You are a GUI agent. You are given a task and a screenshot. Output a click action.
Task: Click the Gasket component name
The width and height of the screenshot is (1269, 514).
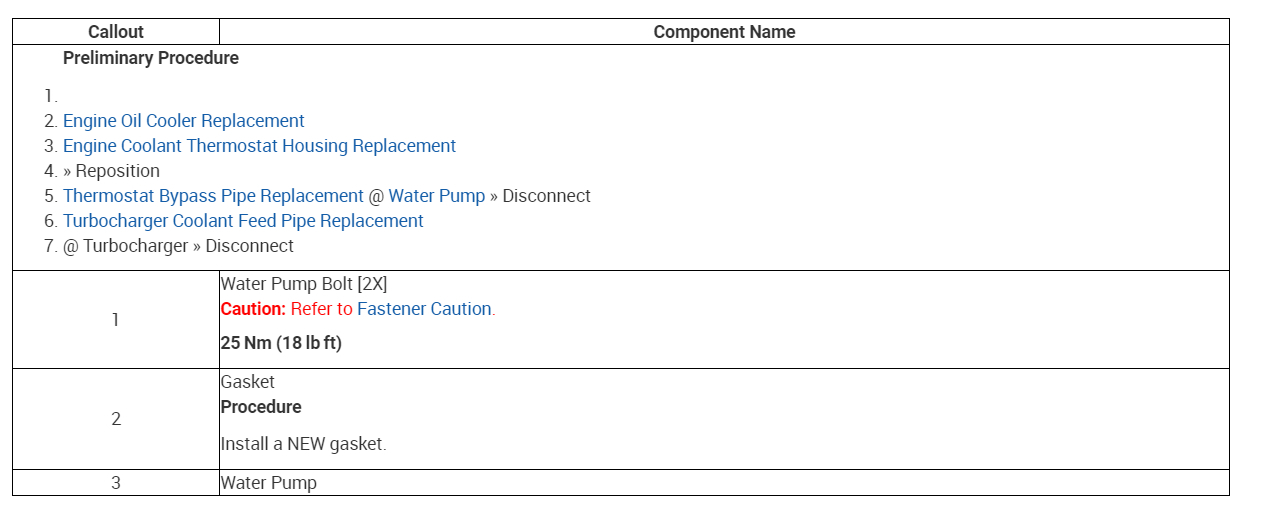(248, 382)
